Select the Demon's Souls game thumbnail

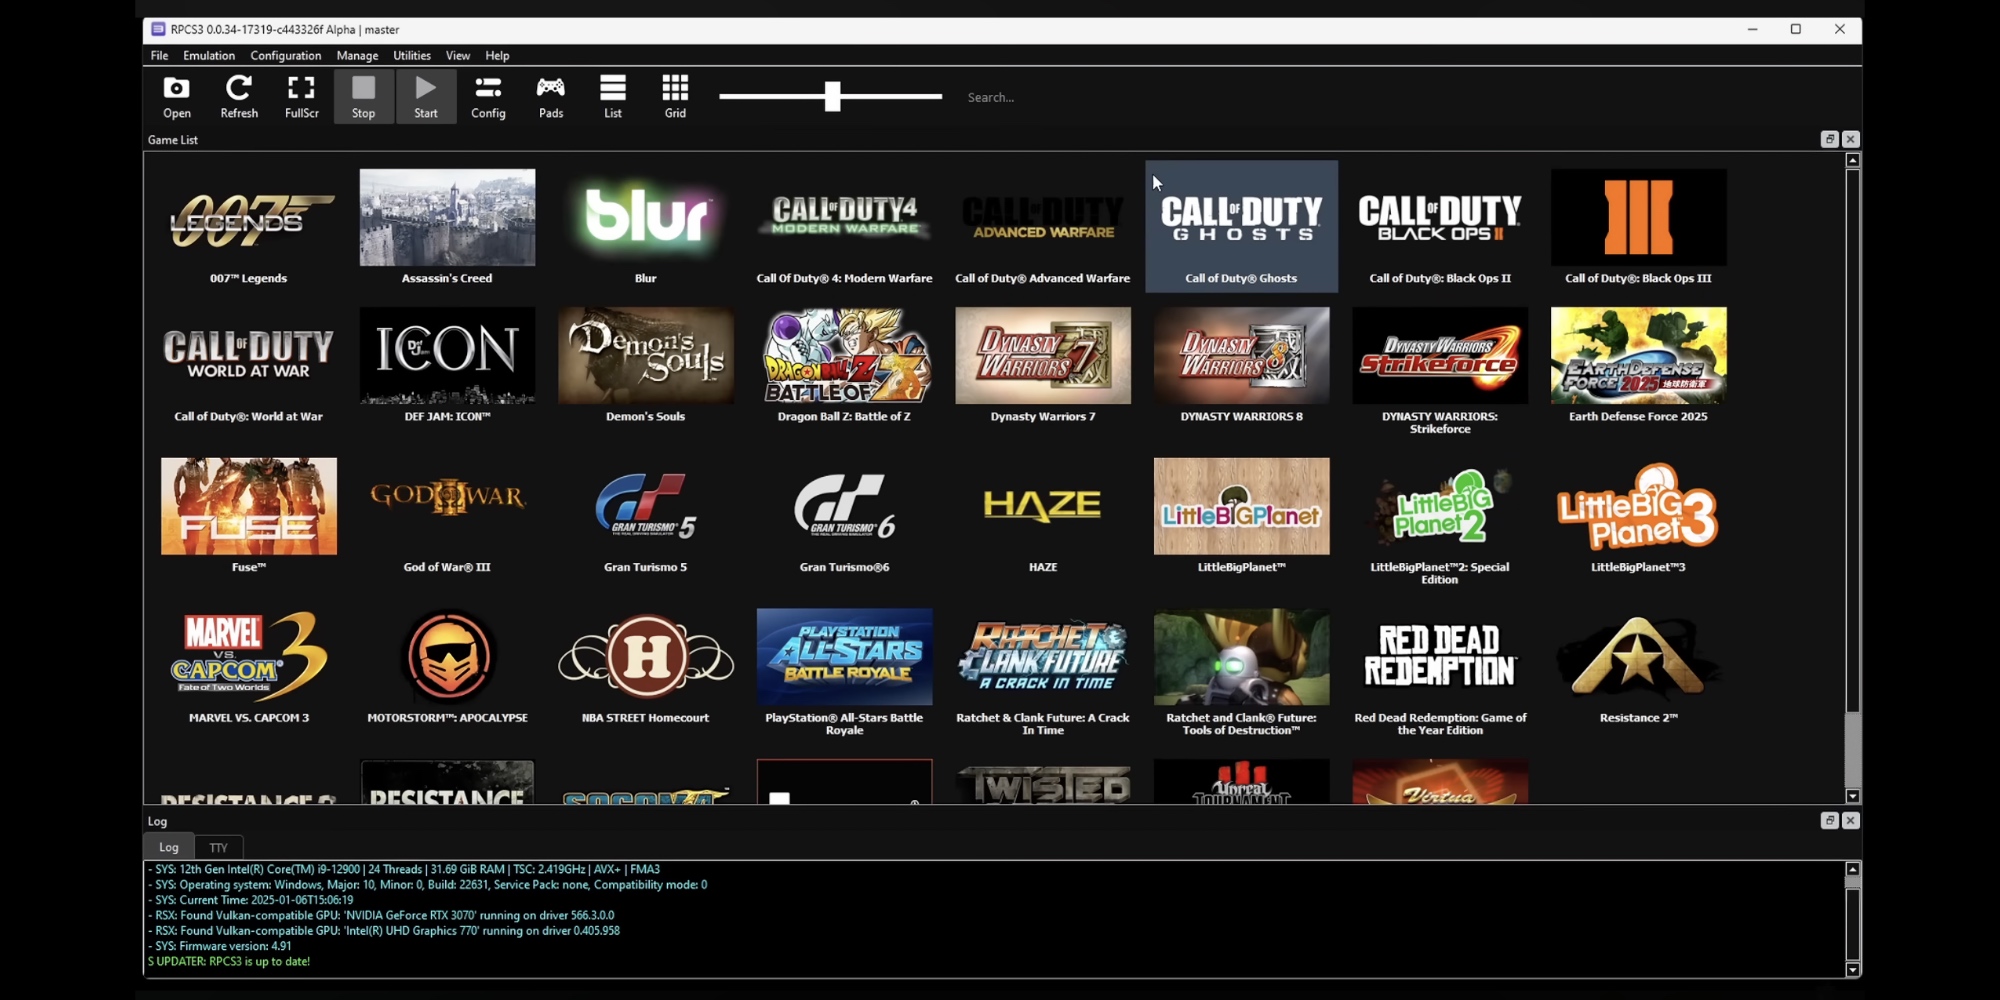[x=646, y=356]
